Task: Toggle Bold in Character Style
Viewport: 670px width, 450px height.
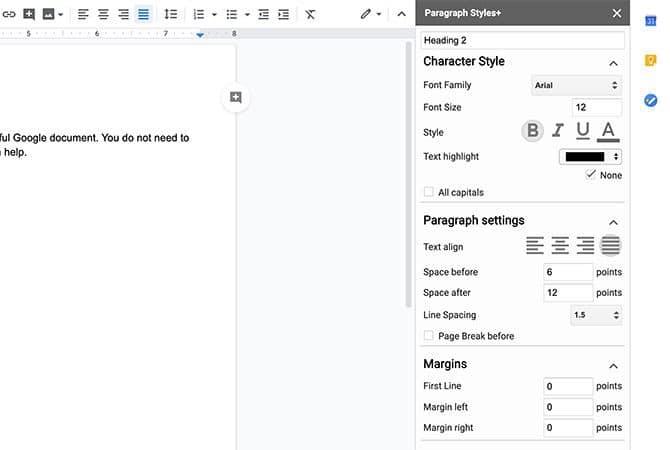Action: point(533,131)
